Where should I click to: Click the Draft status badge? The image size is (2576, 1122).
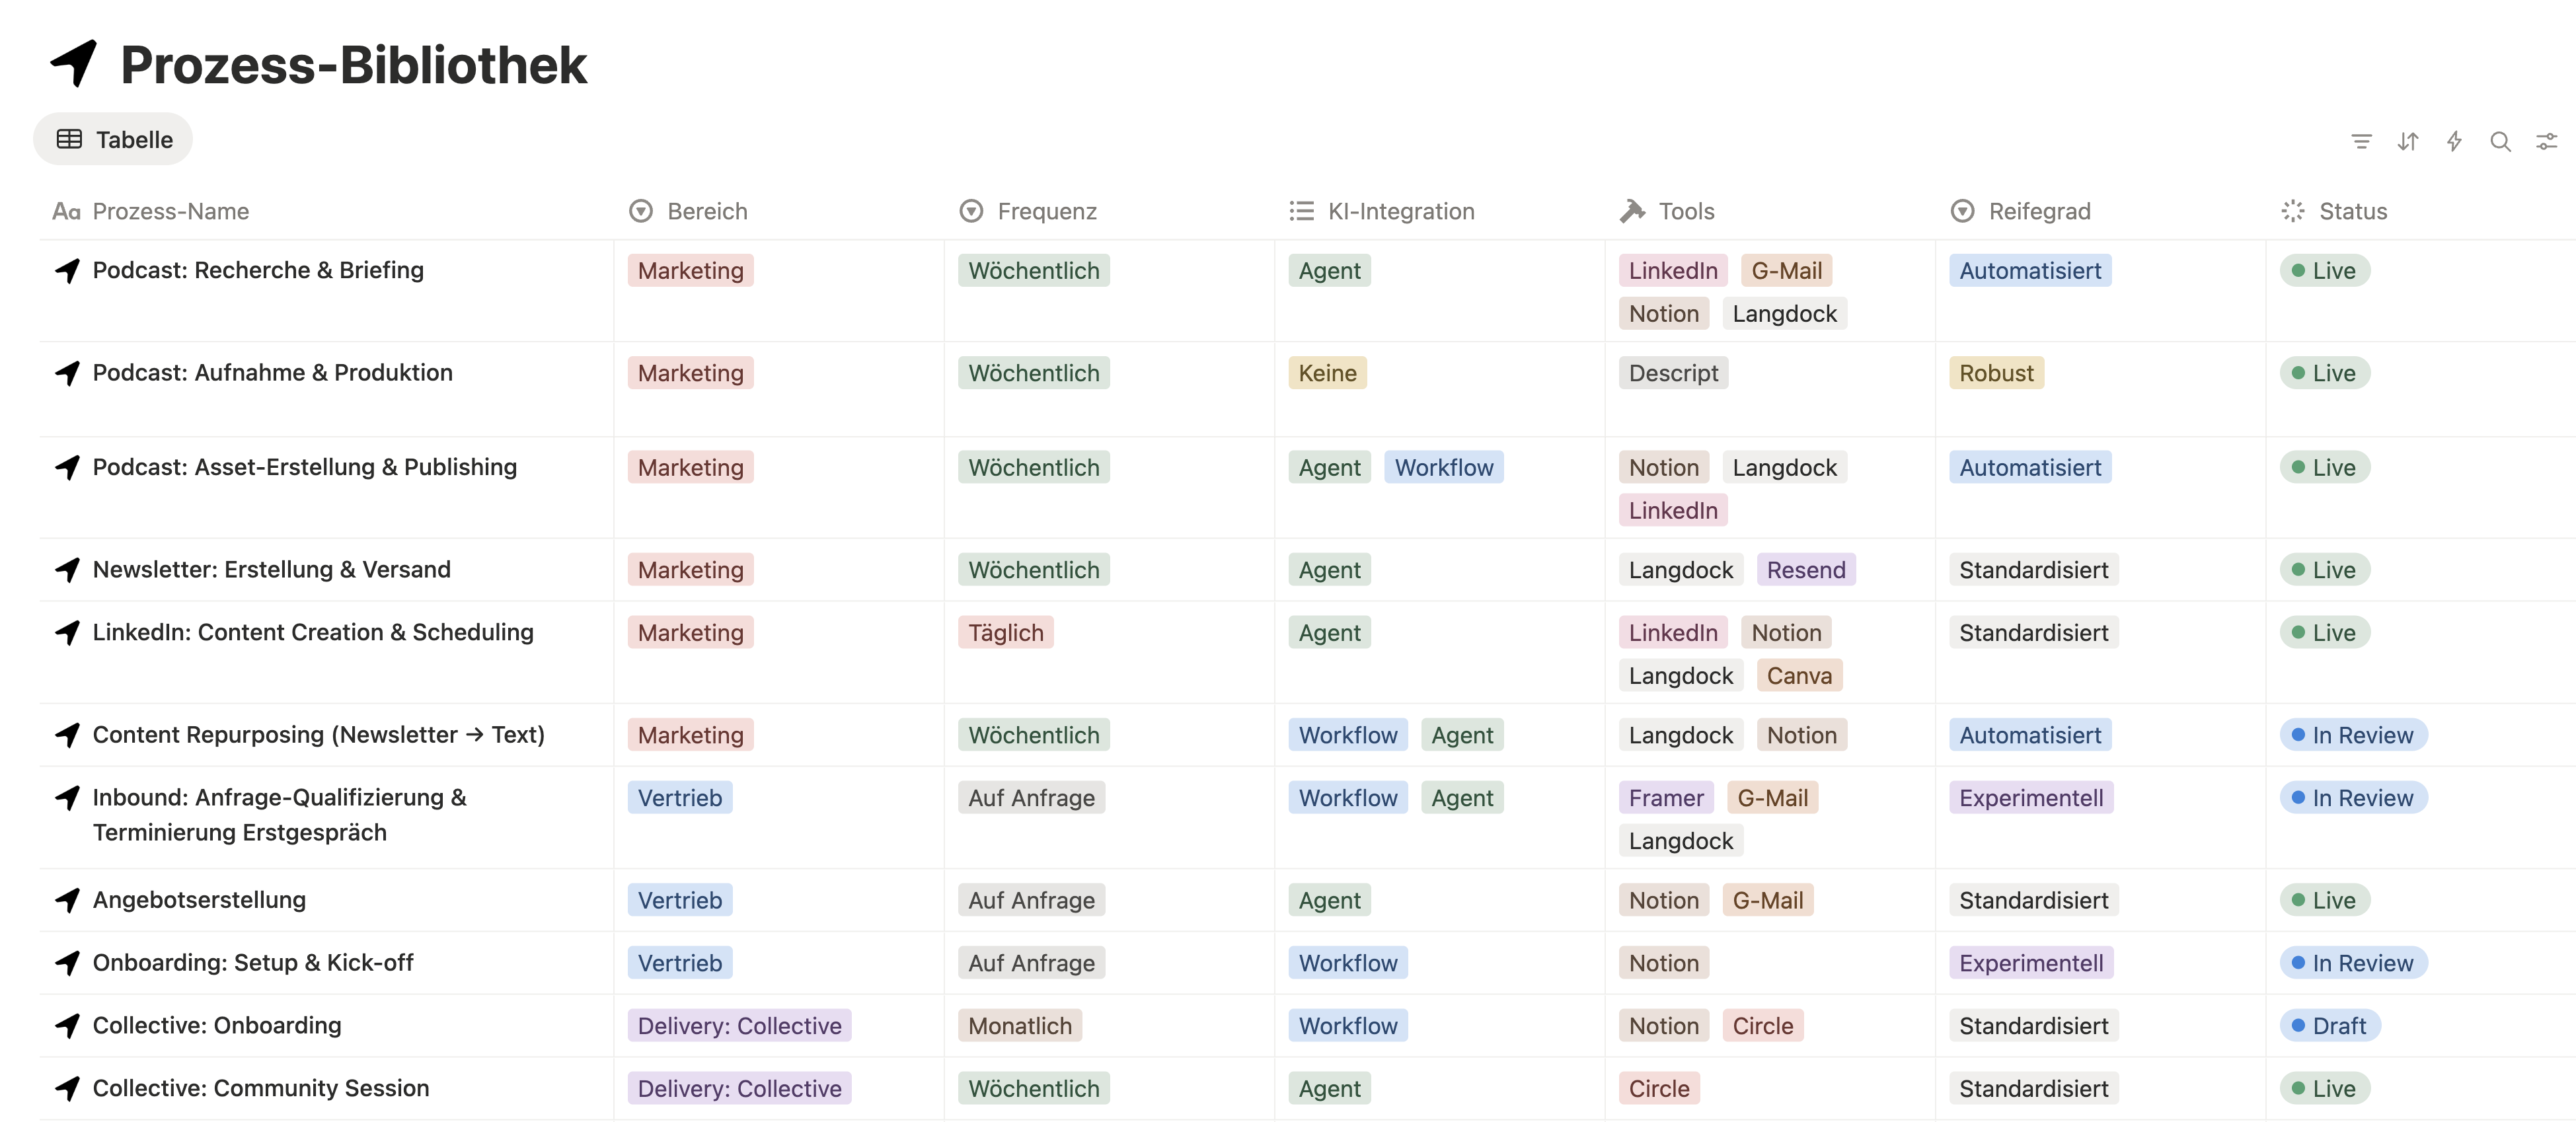[x=2331, y=1025]
